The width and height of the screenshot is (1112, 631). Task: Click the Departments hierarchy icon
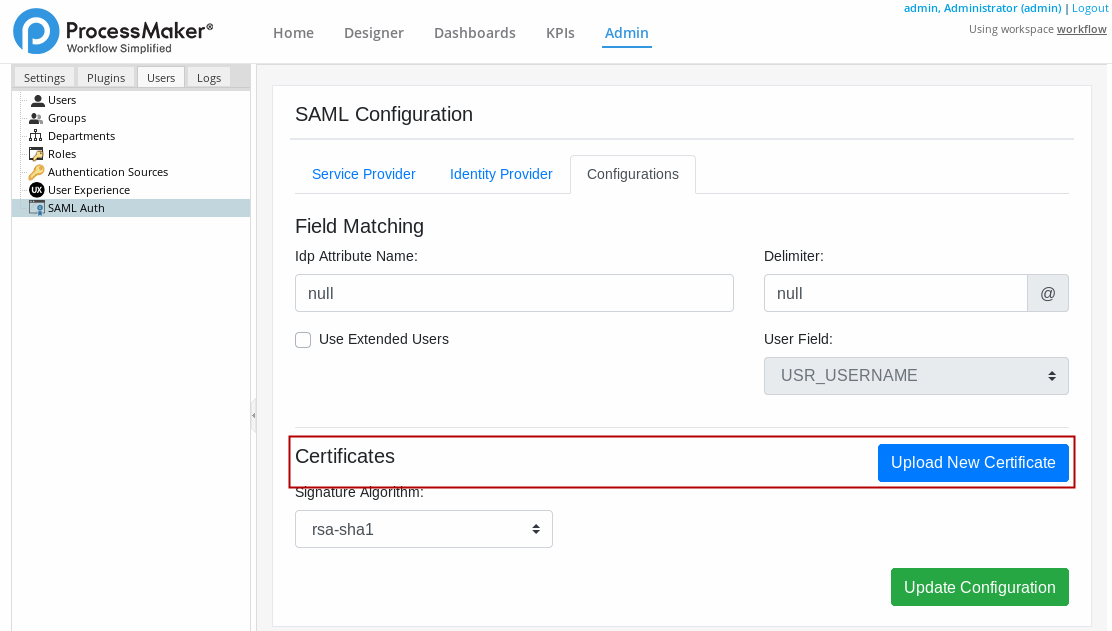tap(37, 136)
